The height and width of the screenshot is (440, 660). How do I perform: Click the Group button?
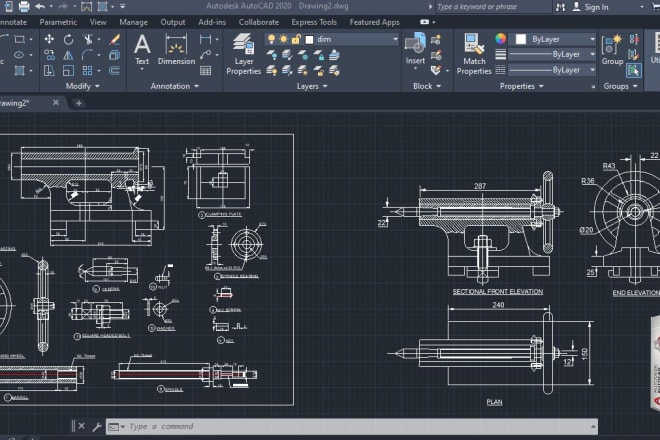point(612,50)
